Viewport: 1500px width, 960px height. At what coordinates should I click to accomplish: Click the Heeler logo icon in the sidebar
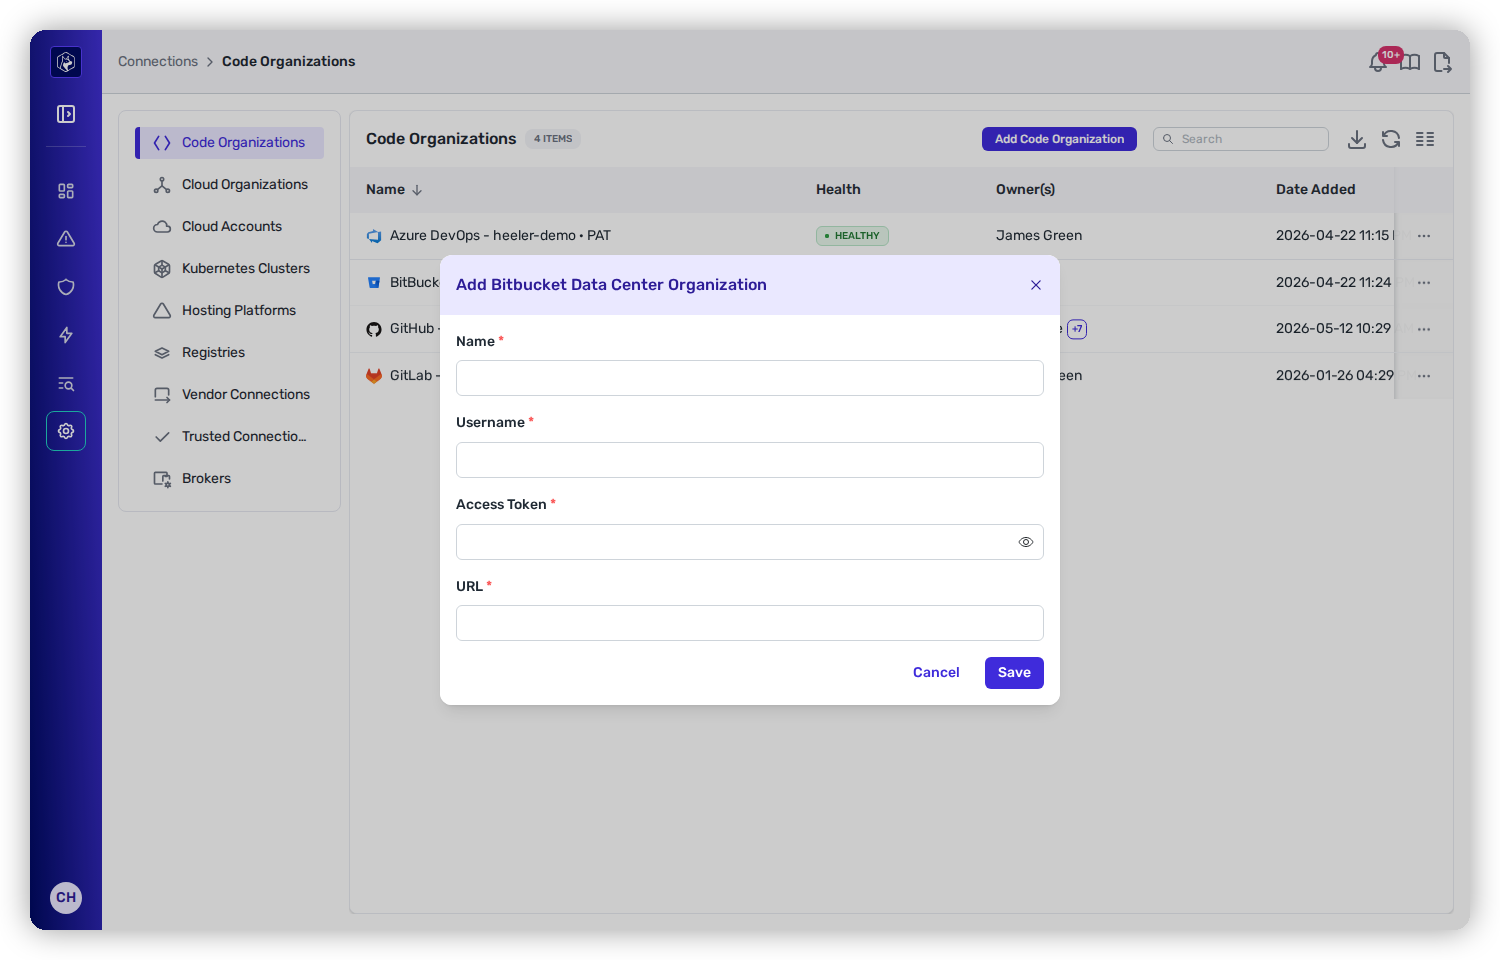tap(66, 62)
